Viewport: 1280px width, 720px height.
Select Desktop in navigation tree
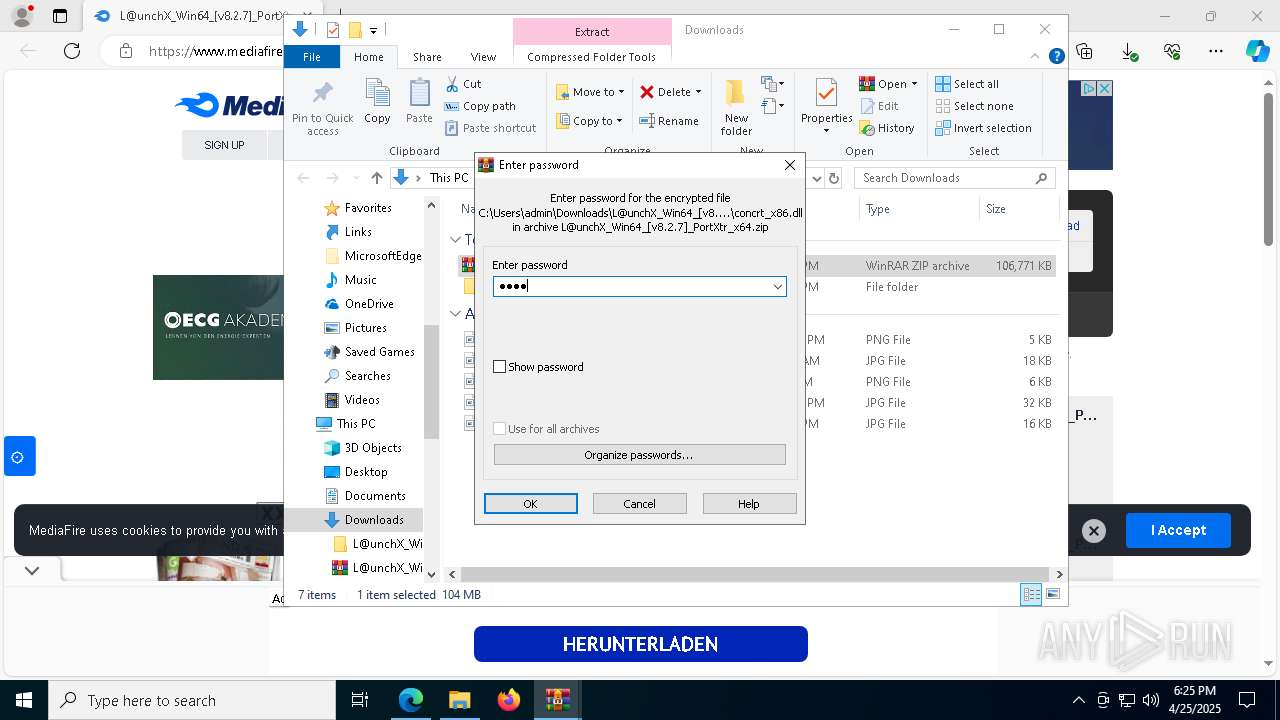pos(366,472)
